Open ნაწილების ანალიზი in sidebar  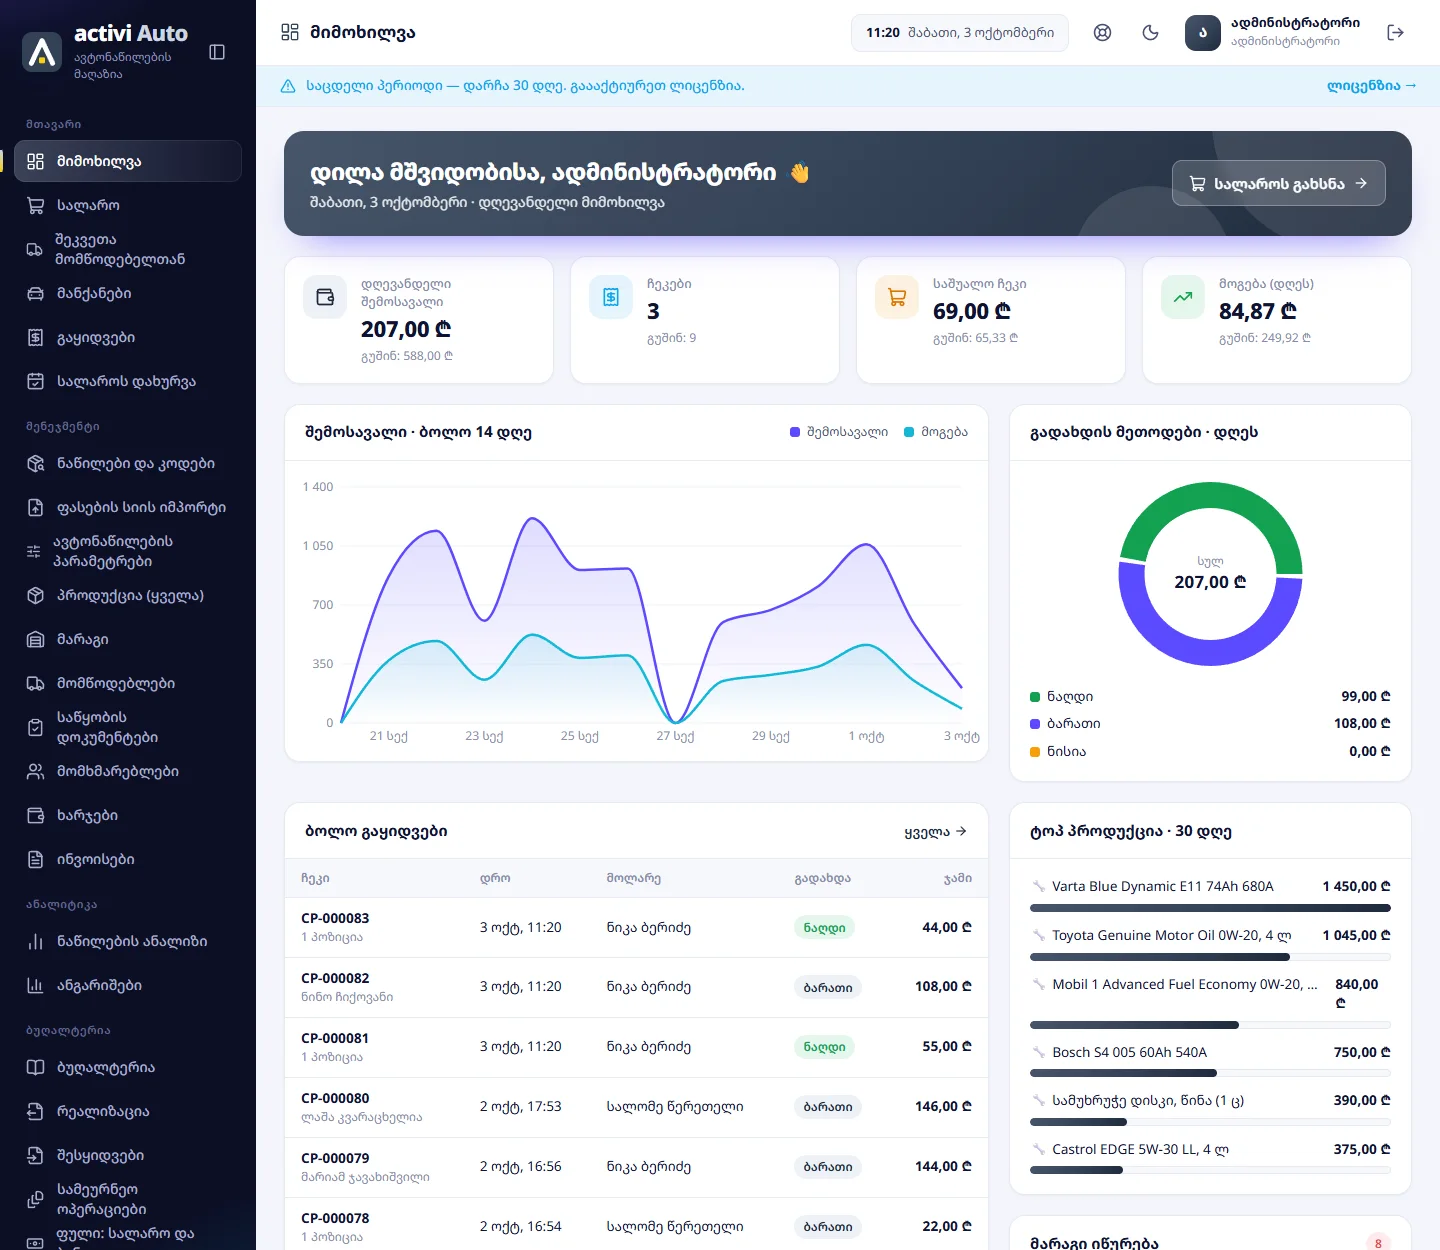128,941
